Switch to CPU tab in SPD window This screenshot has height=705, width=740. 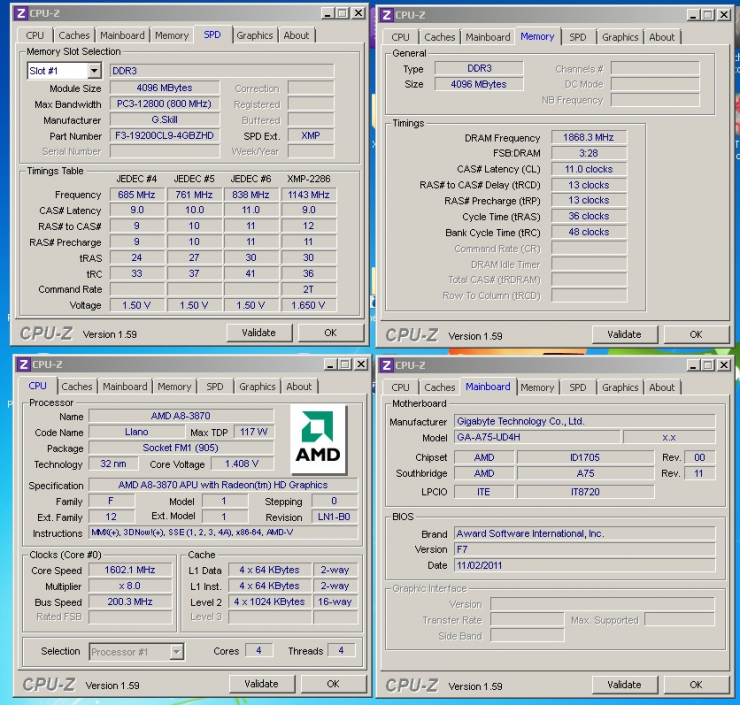click(x=35, y=35)
